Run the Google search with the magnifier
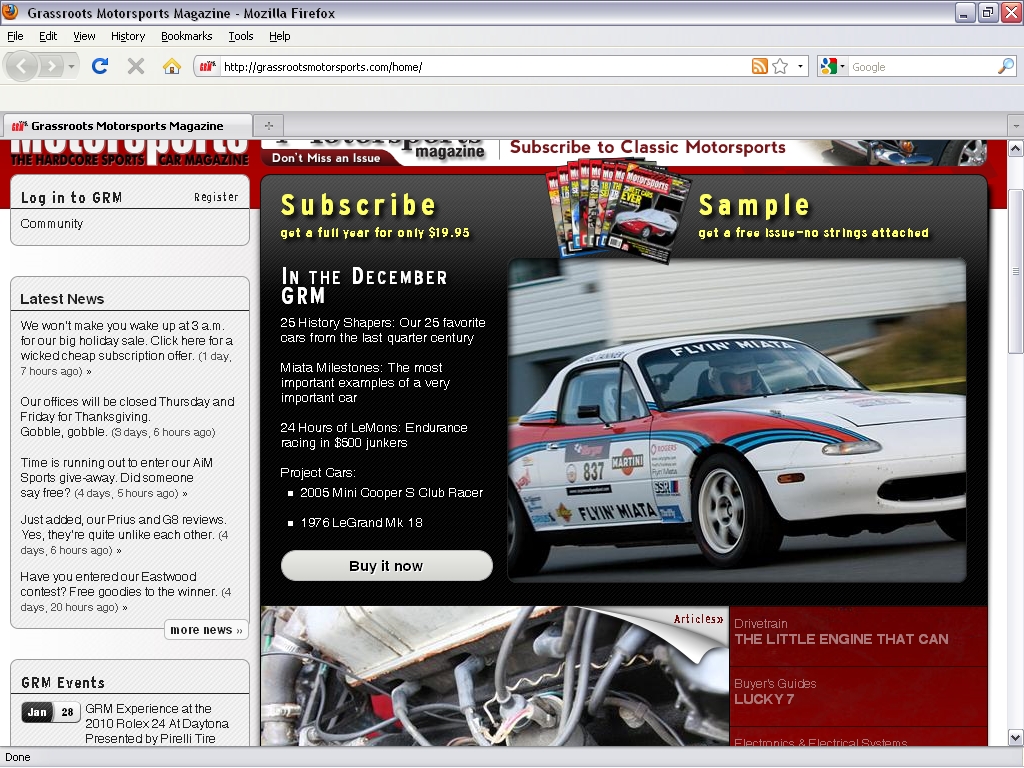This screenshot has width=1024, height=768. pos(1006,66)
